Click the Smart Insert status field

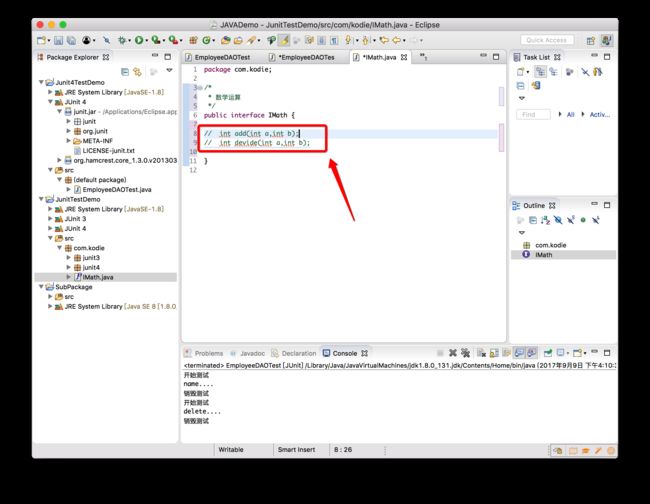296,450
